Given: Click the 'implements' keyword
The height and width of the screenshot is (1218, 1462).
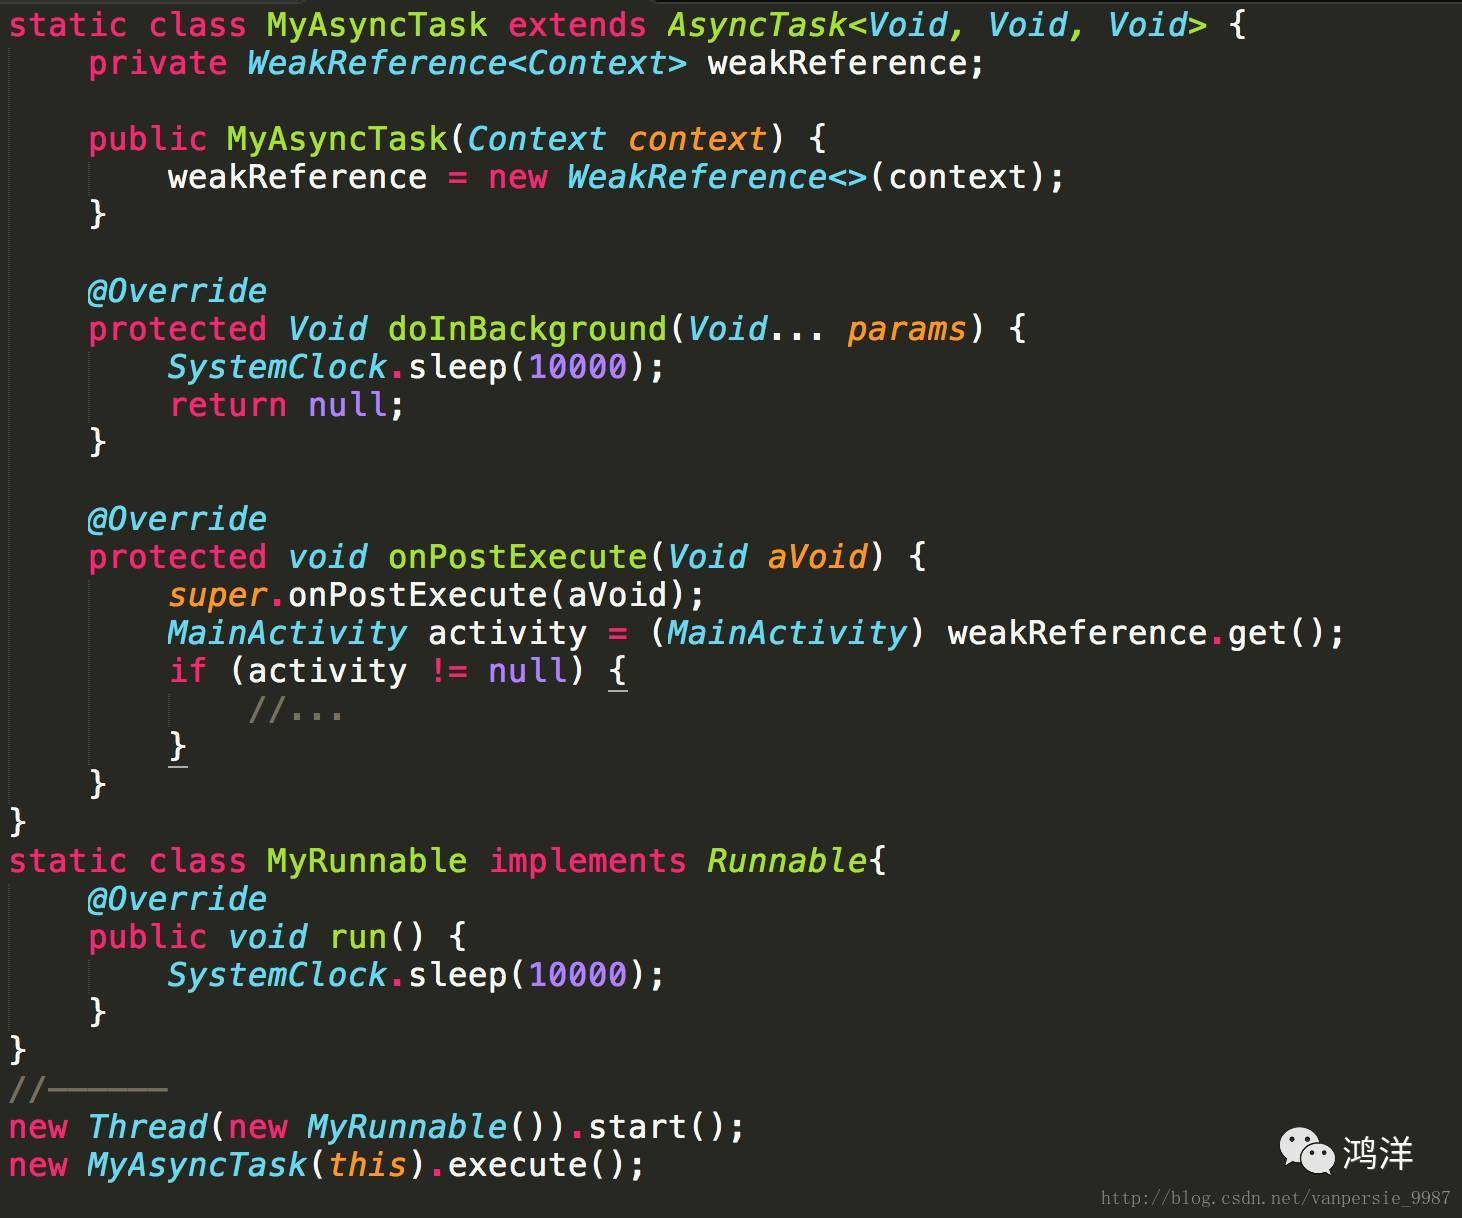Looking at the screenshot, I should 587,861.
